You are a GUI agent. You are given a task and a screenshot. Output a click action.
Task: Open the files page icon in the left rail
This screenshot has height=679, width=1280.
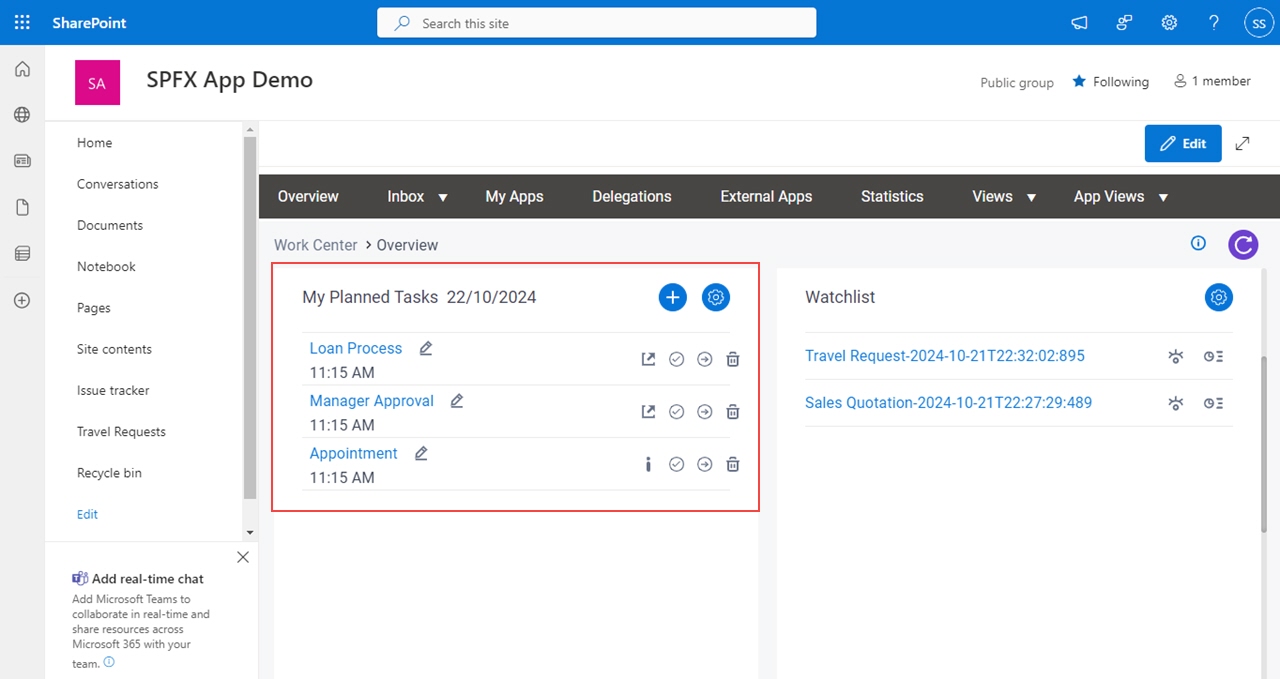[x=22, y=207]
